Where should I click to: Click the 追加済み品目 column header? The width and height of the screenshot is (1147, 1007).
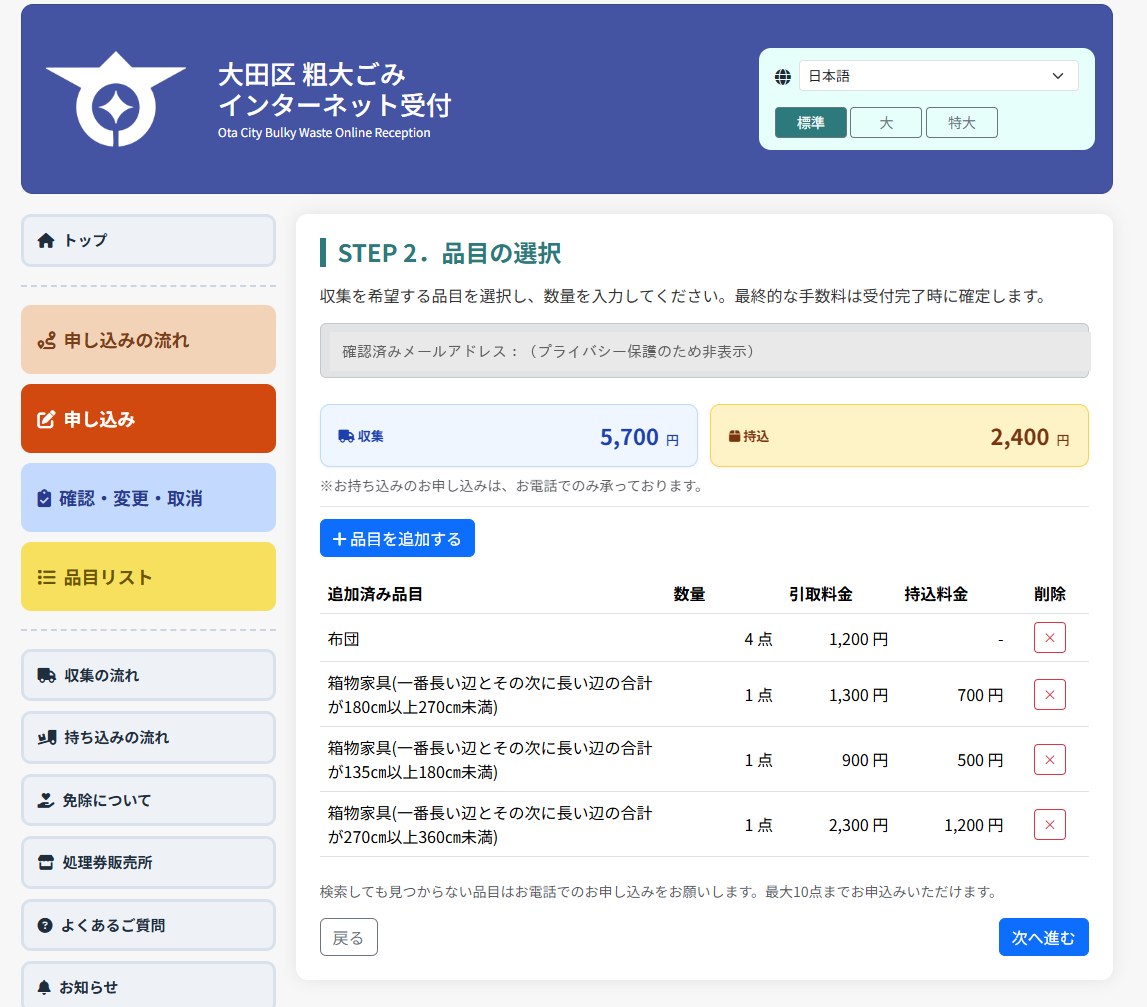coord(375,594)
